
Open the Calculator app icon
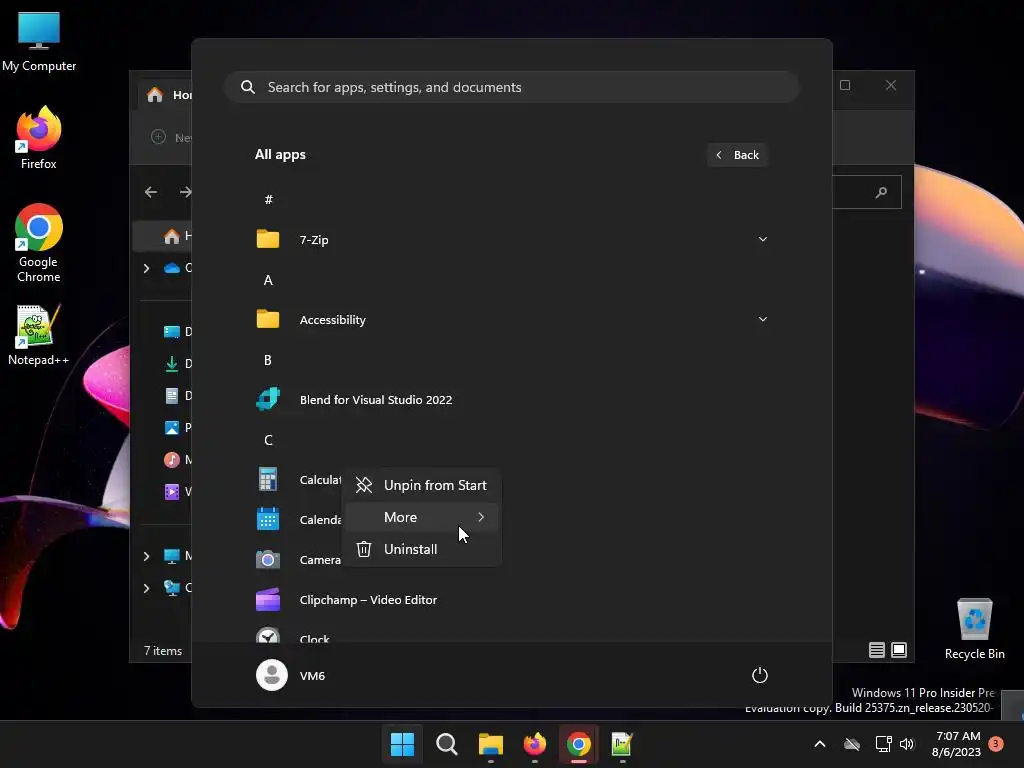pos(268,479)
